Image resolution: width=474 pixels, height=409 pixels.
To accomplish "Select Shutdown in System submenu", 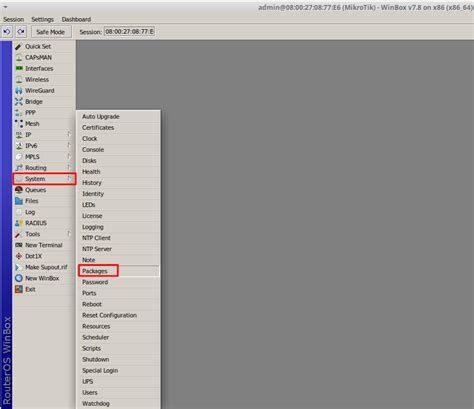I will pyautogui.click(x=118, y=359).
